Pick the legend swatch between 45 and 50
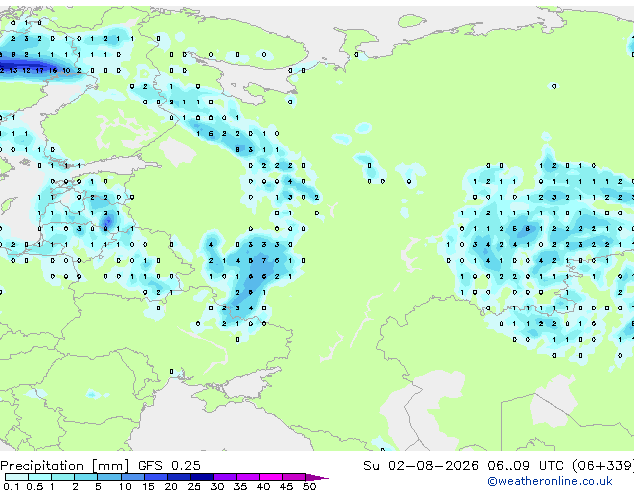The image size is (634, 490). coord(294,477)
